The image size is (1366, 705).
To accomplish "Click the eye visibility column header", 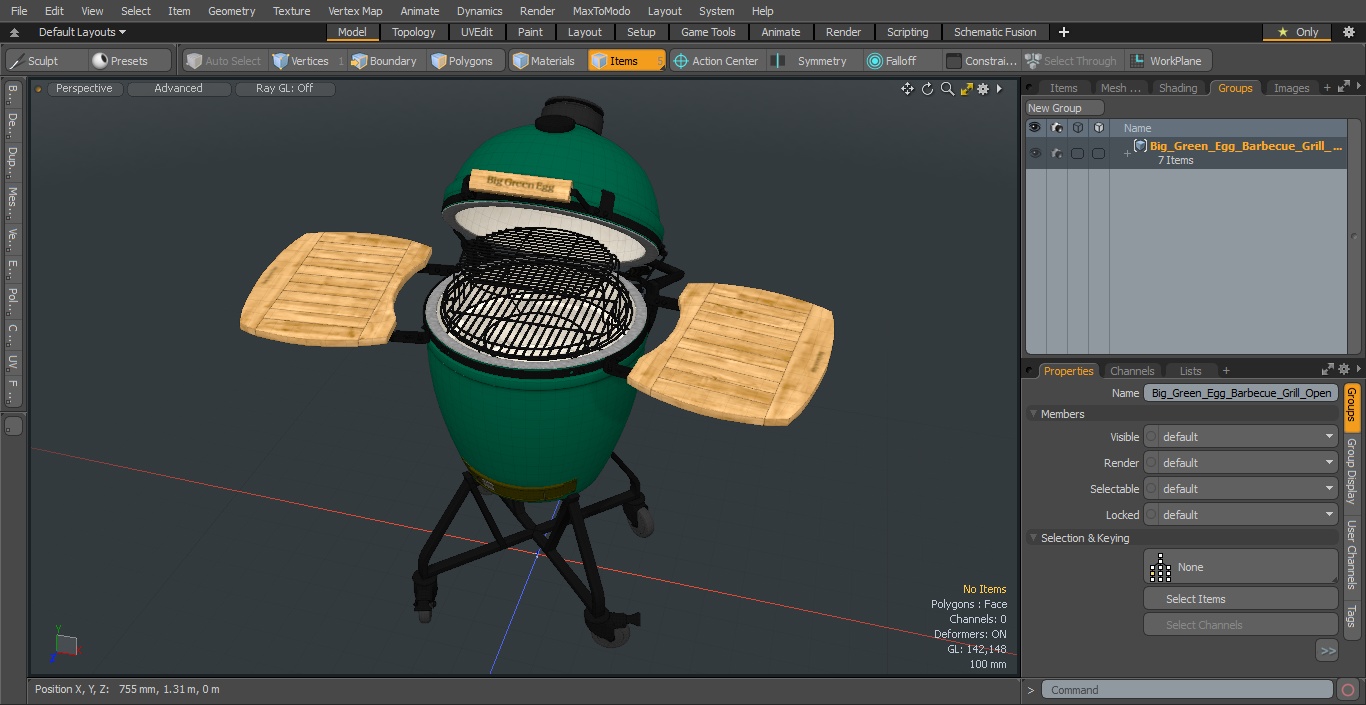I will point(1035,128).
